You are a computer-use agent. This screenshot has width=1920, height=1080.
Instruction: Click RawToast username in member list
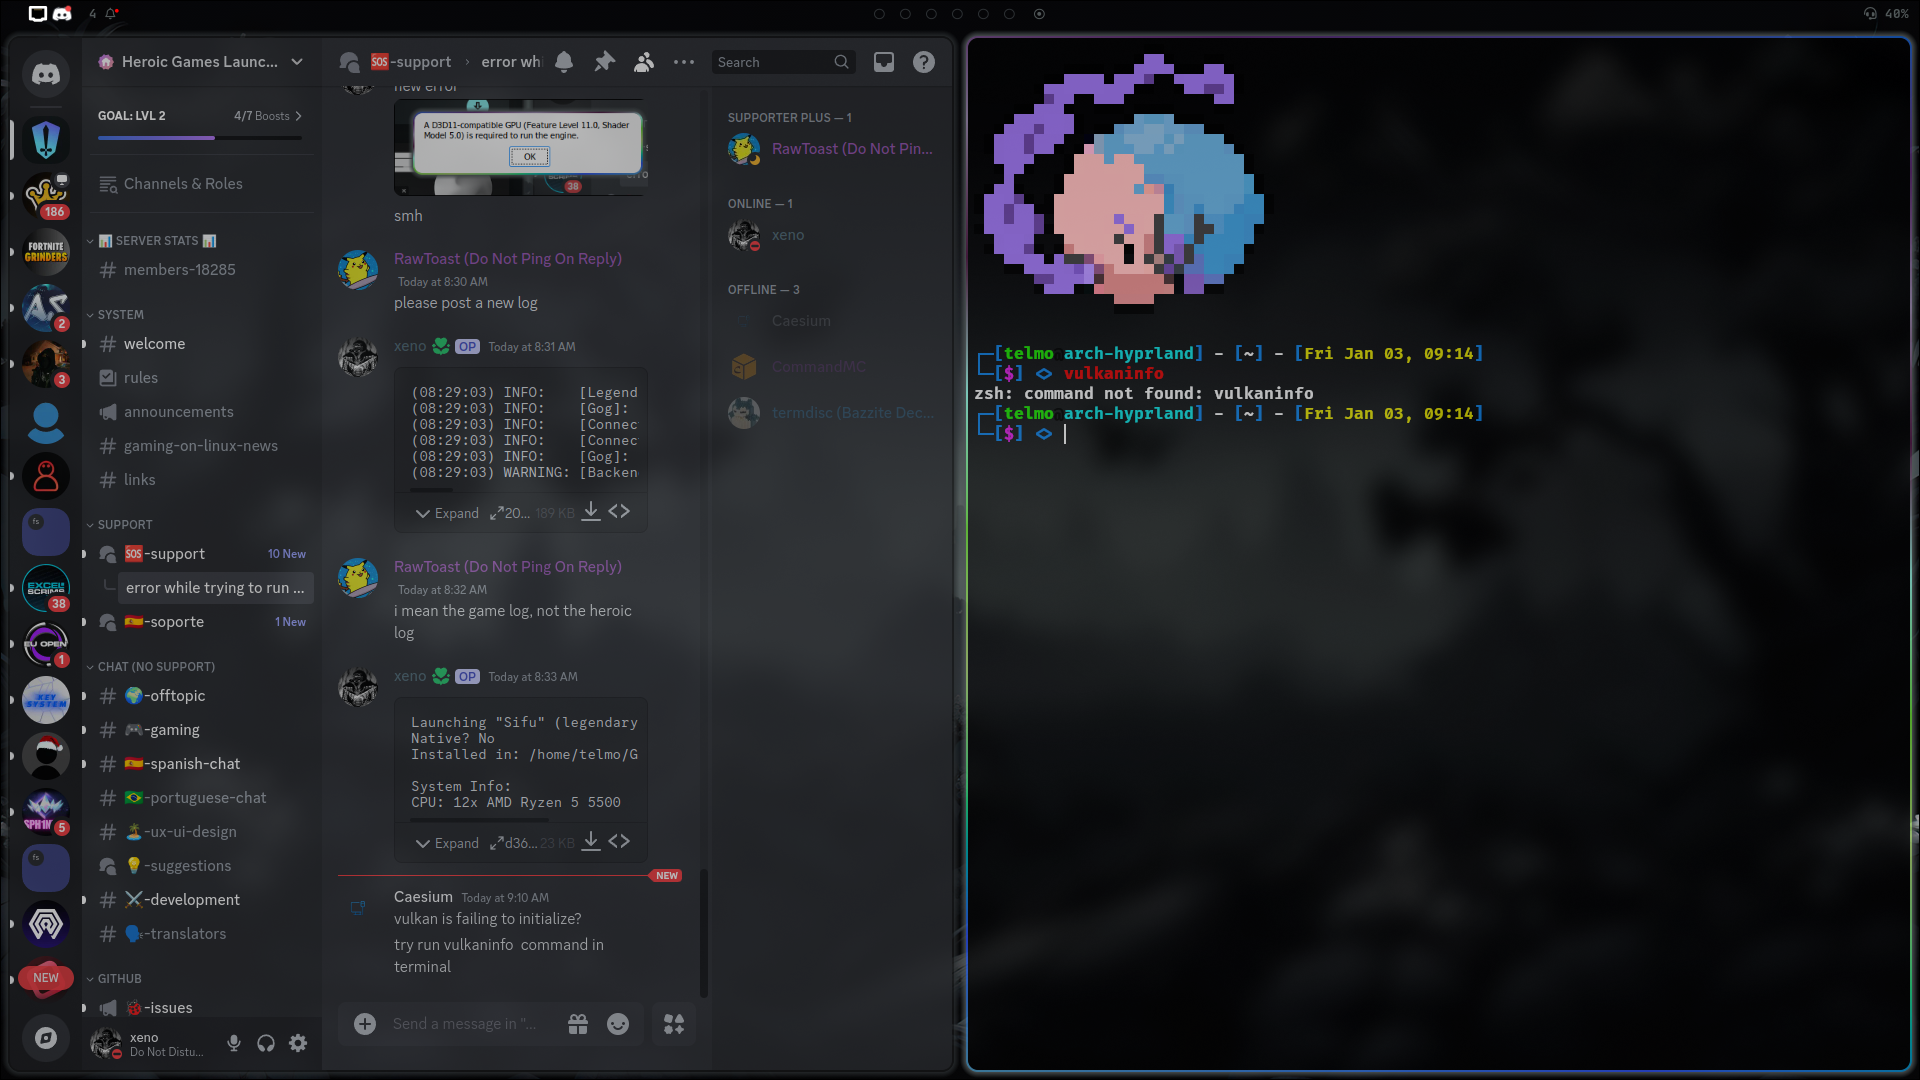[851, 149]
